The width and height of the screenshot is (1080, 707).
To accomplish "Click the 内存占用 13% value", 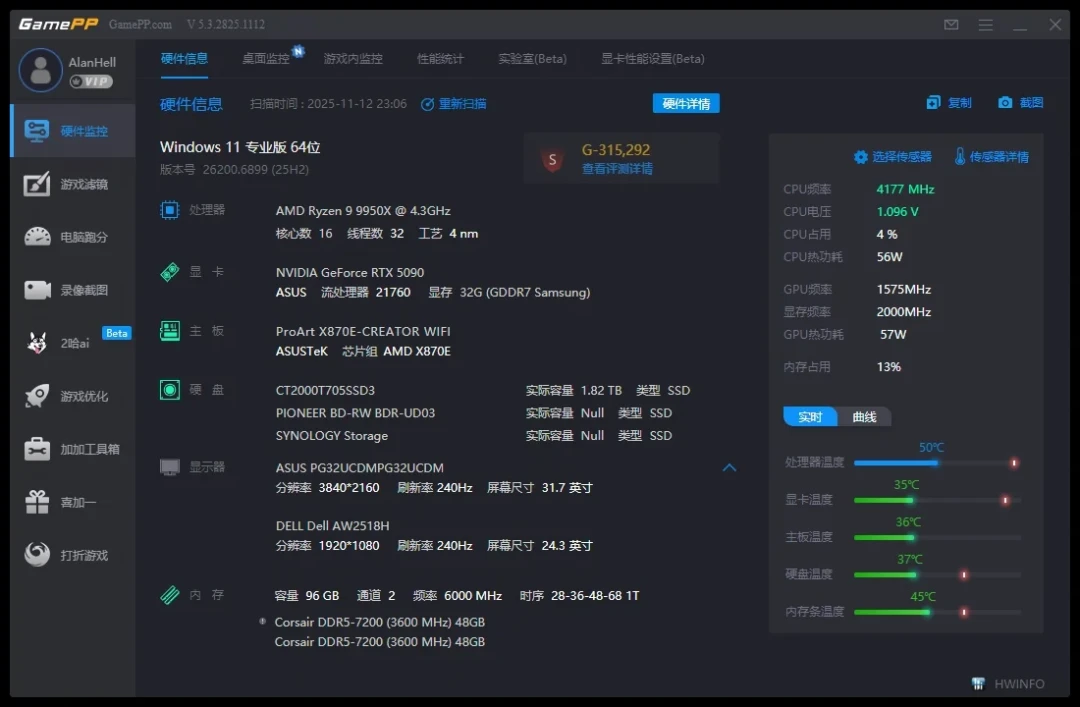I will point(889,367).
